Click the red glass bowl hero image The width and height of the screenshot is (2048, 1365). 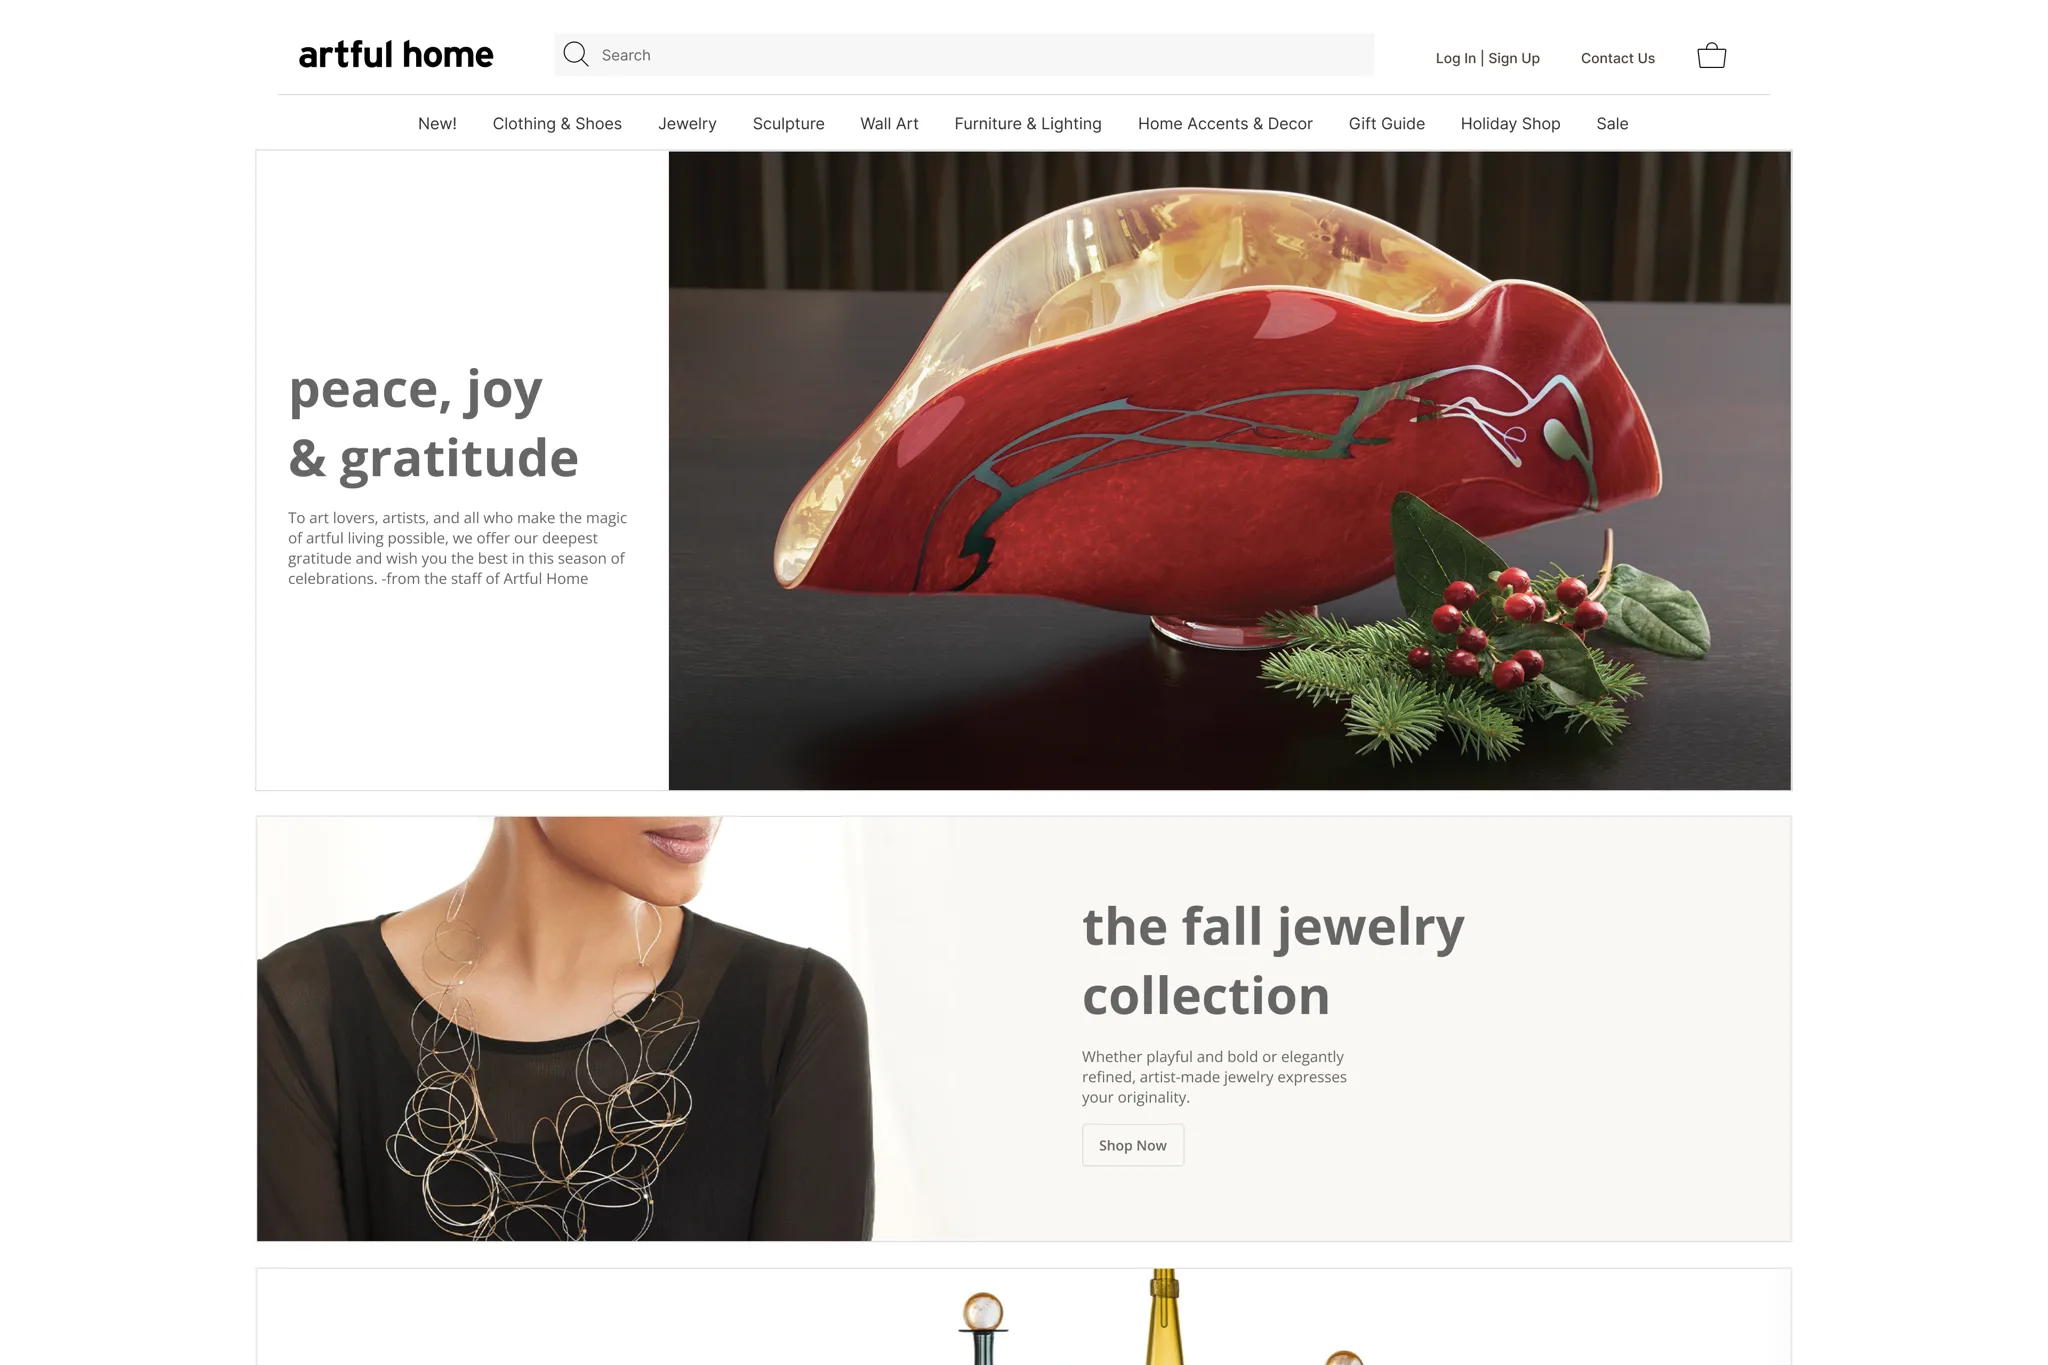(1229, 470)
